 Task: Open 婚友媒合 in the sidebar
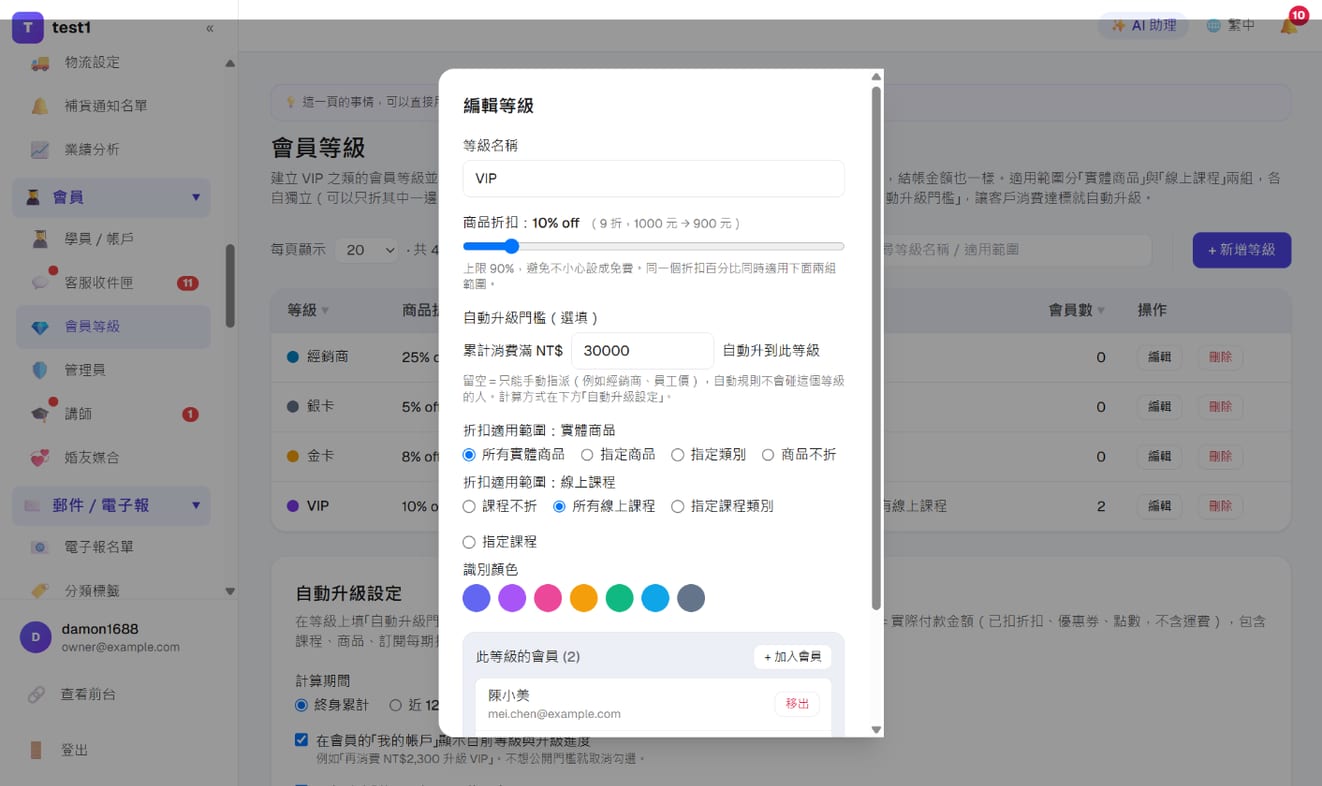pos(113,458)
